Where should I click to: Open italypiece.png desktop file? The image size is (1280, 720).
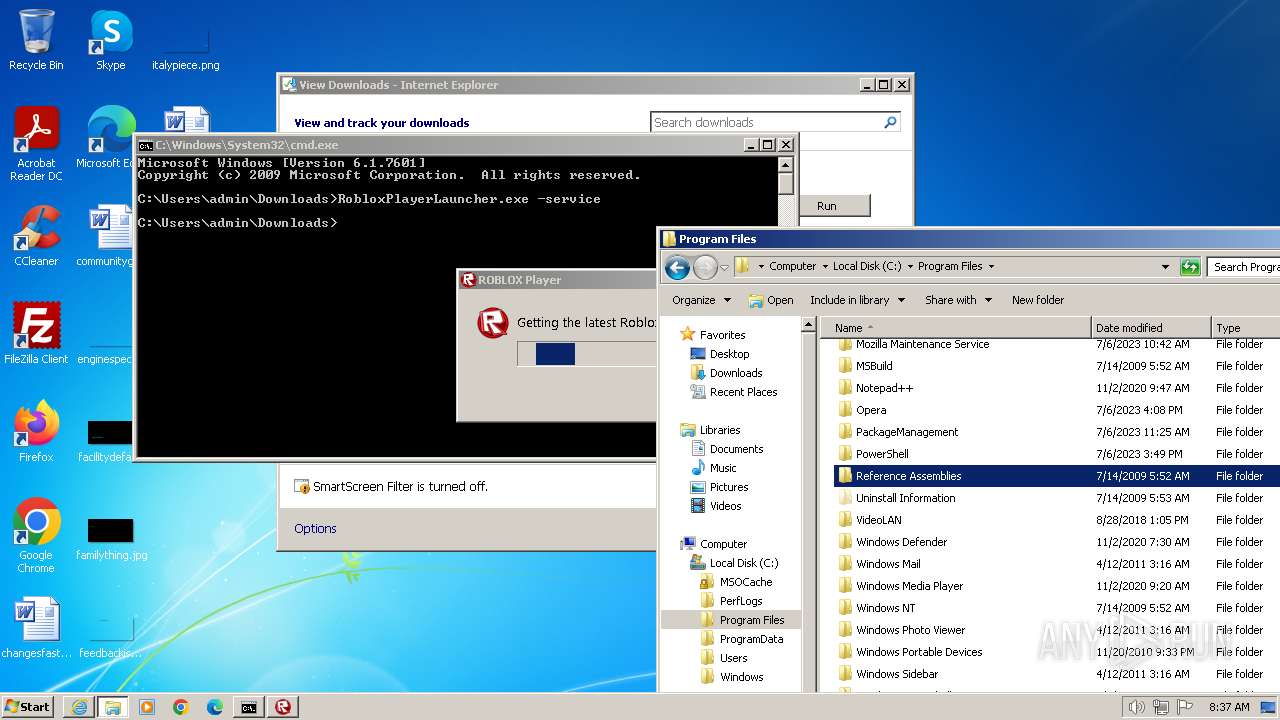pos(186,48)
